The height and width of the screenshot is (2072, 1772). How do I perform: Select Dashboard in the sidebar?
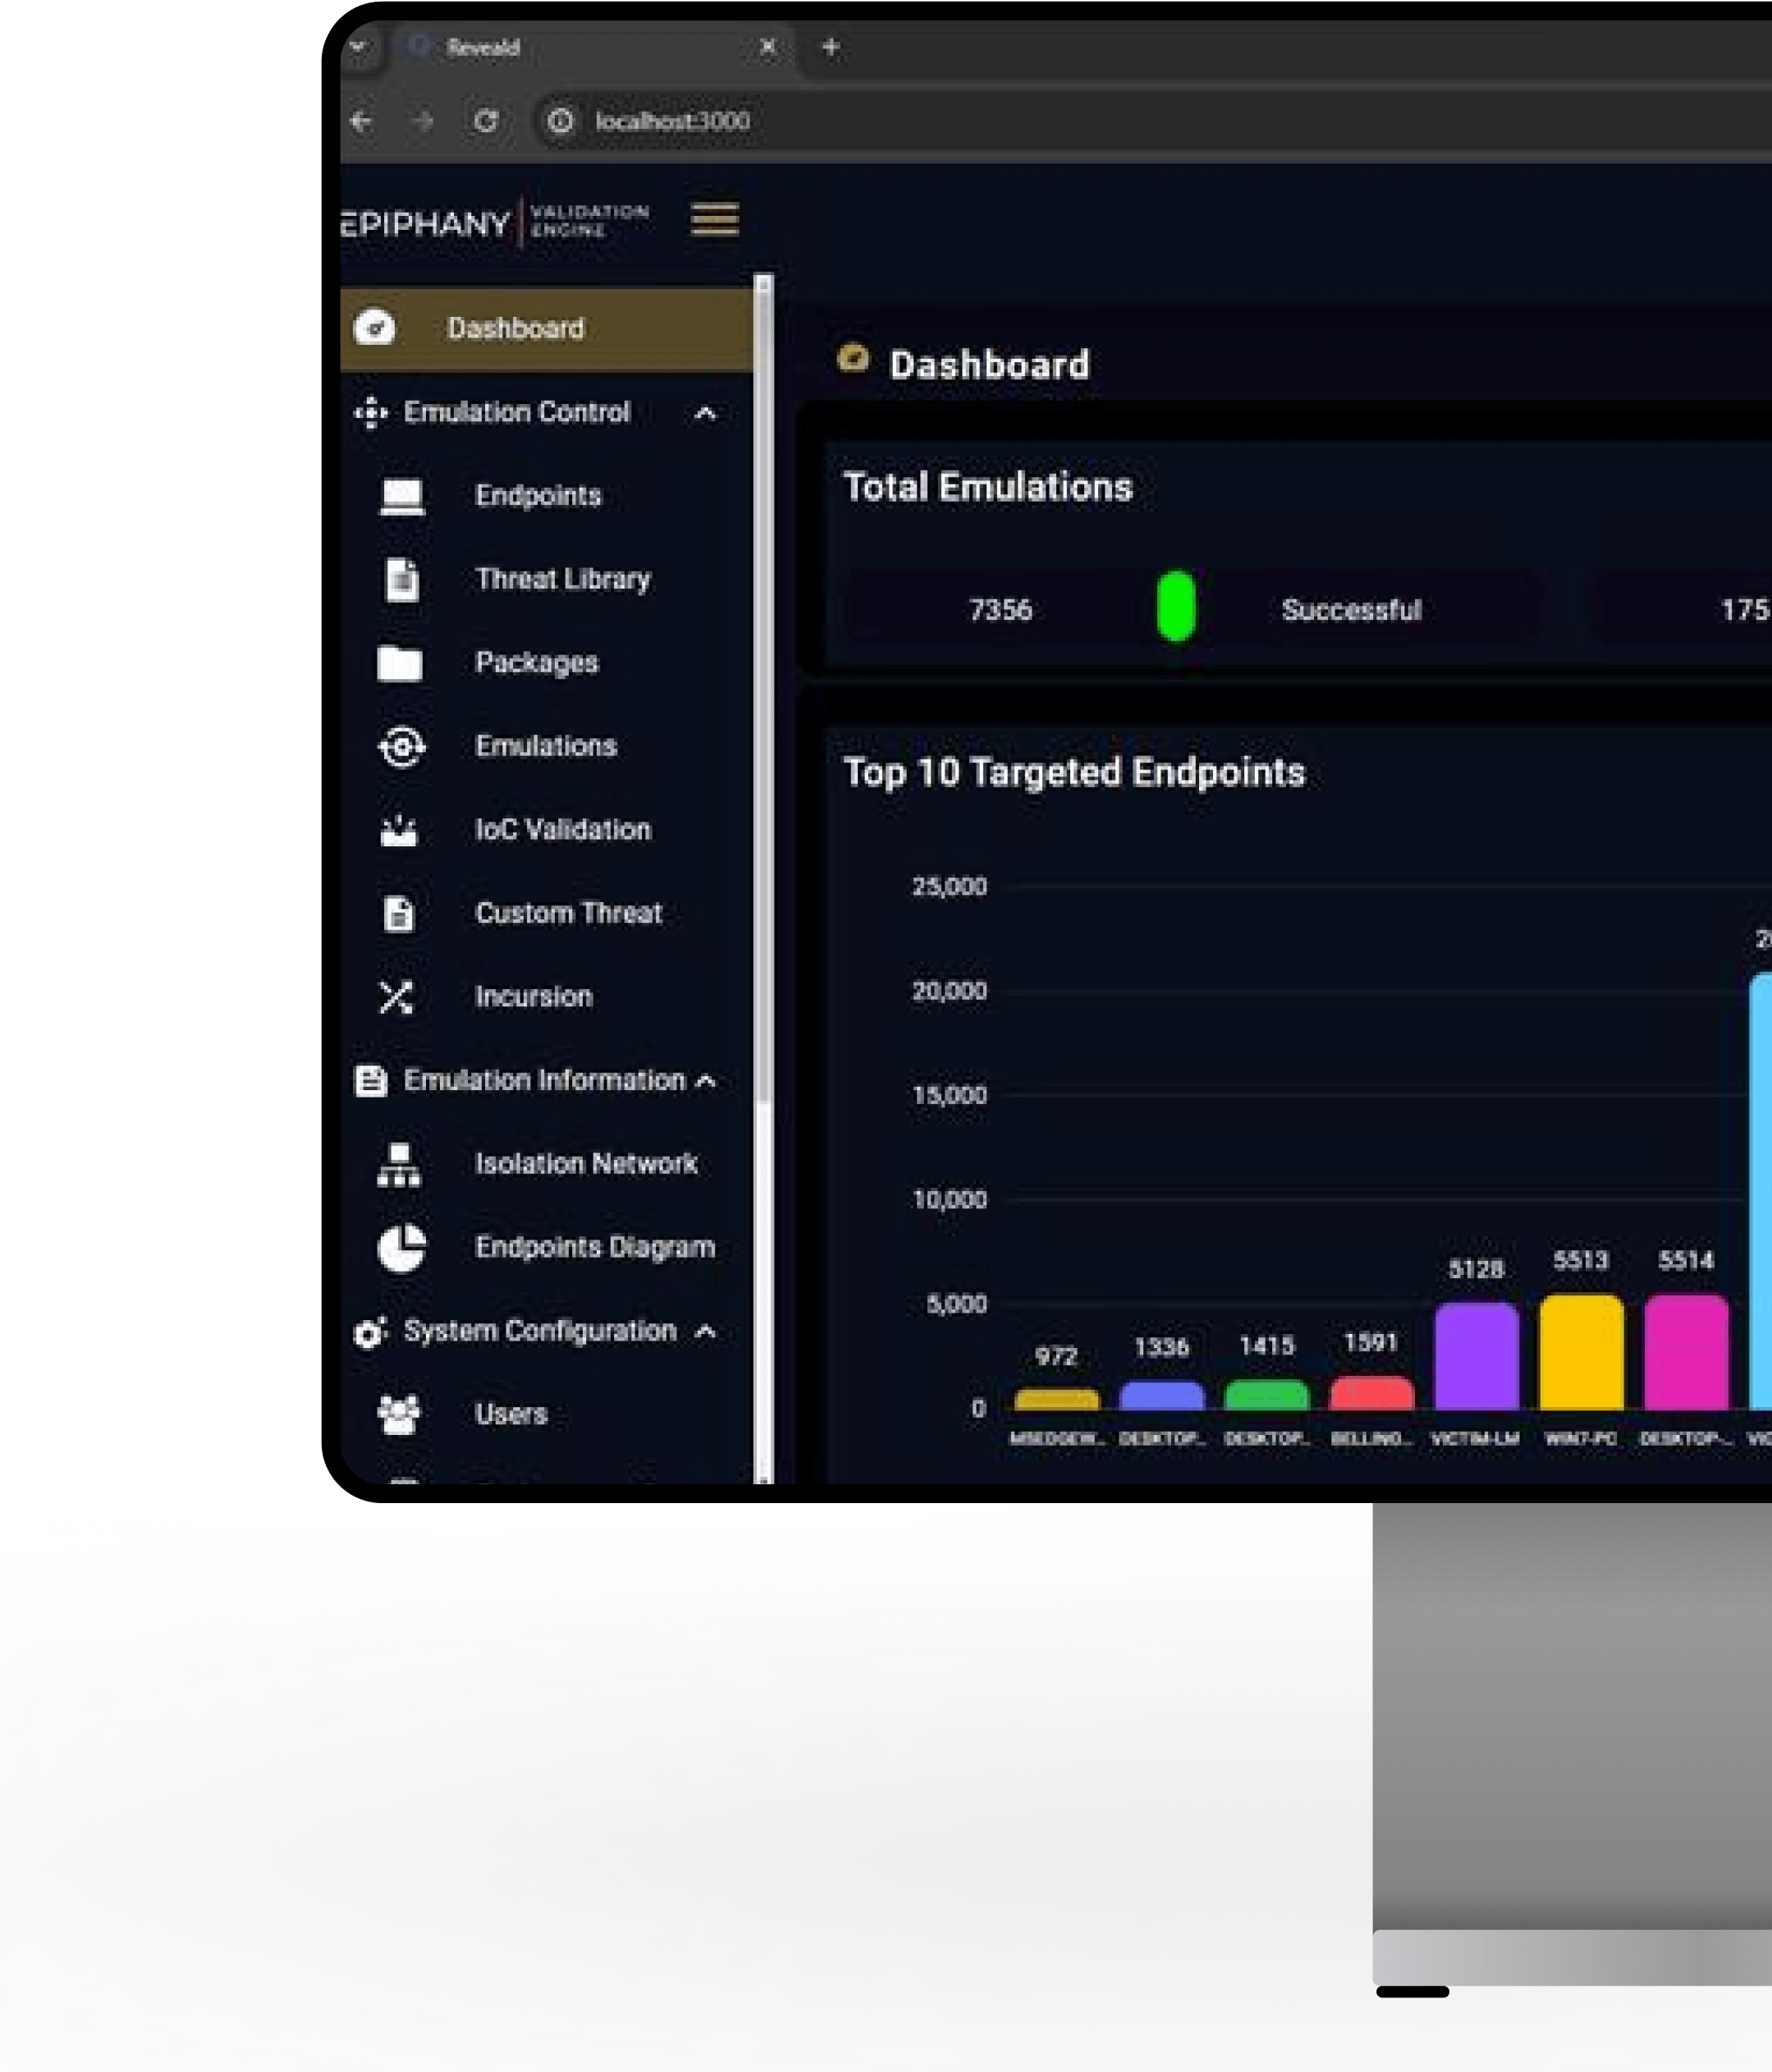click(515, 329)
